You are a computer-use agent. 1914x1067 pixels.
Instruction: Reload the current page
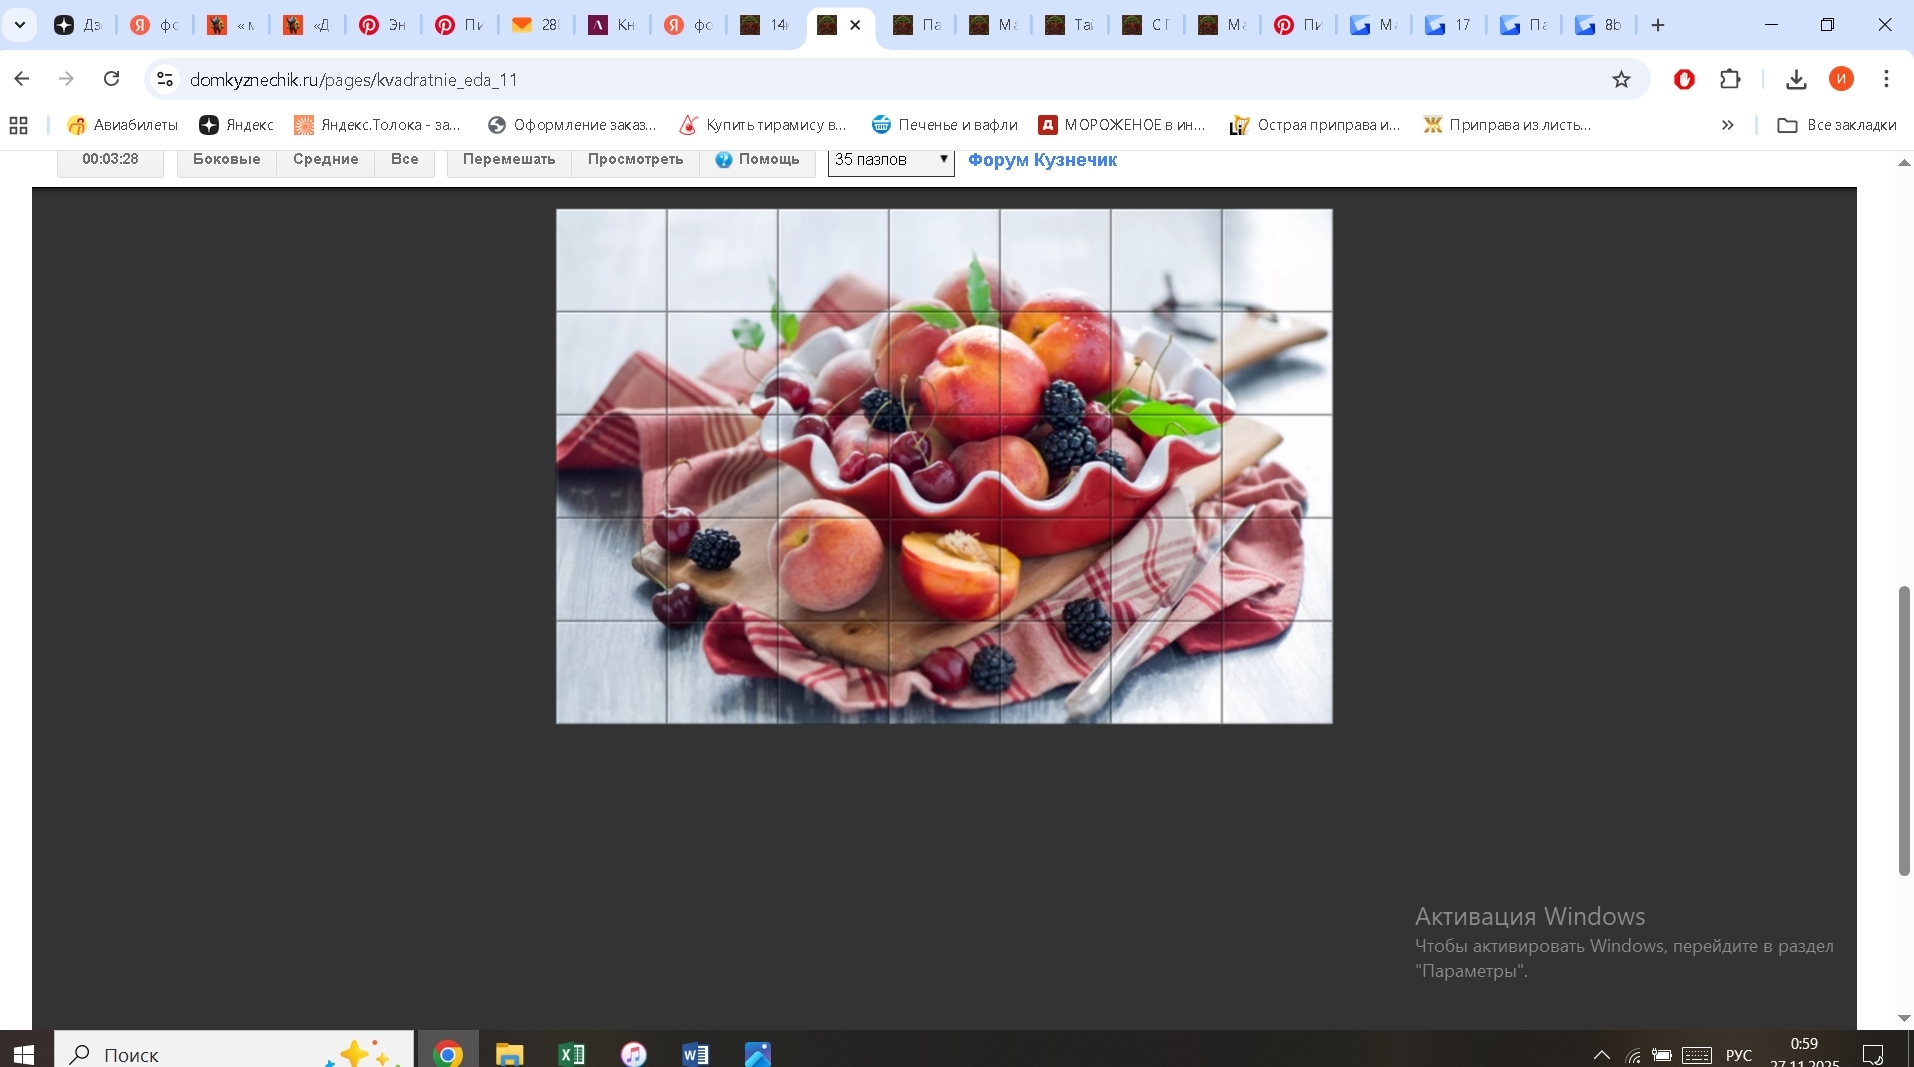pyautogui.click(x=111, y=79)
